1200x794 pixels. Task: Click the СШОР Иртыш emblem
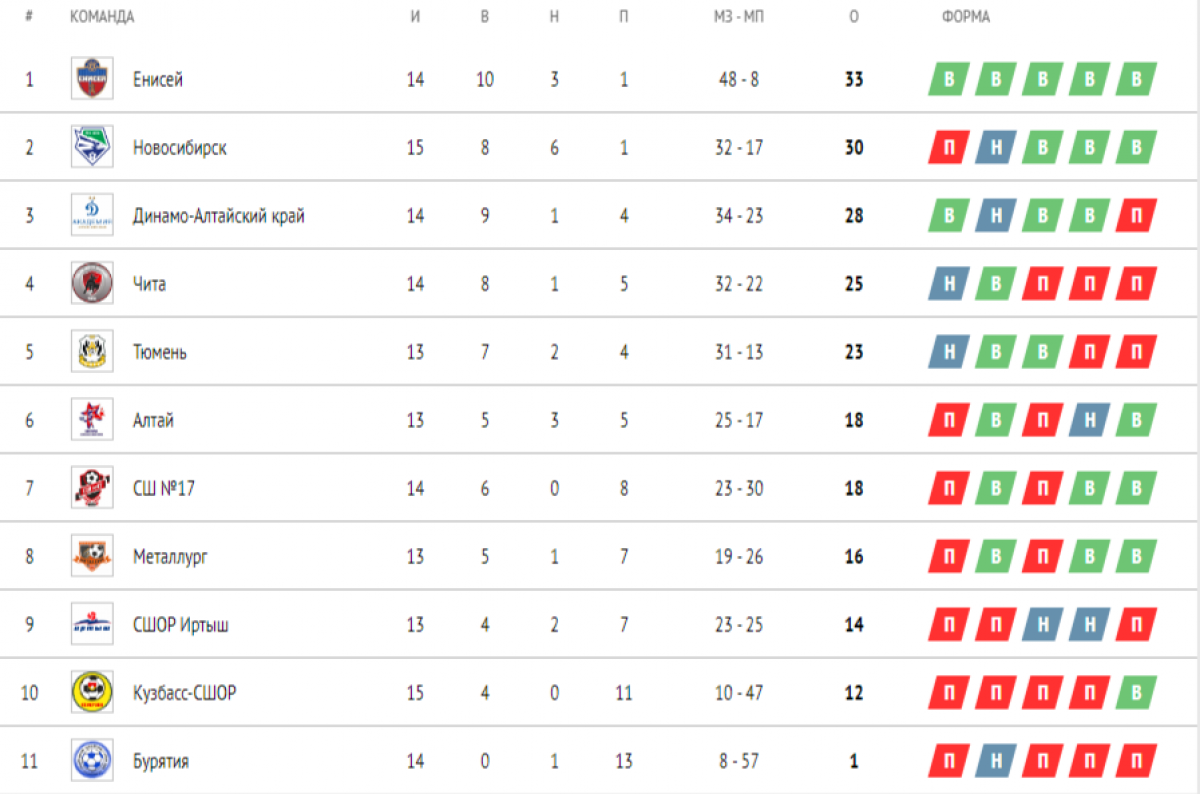(92, 624)
